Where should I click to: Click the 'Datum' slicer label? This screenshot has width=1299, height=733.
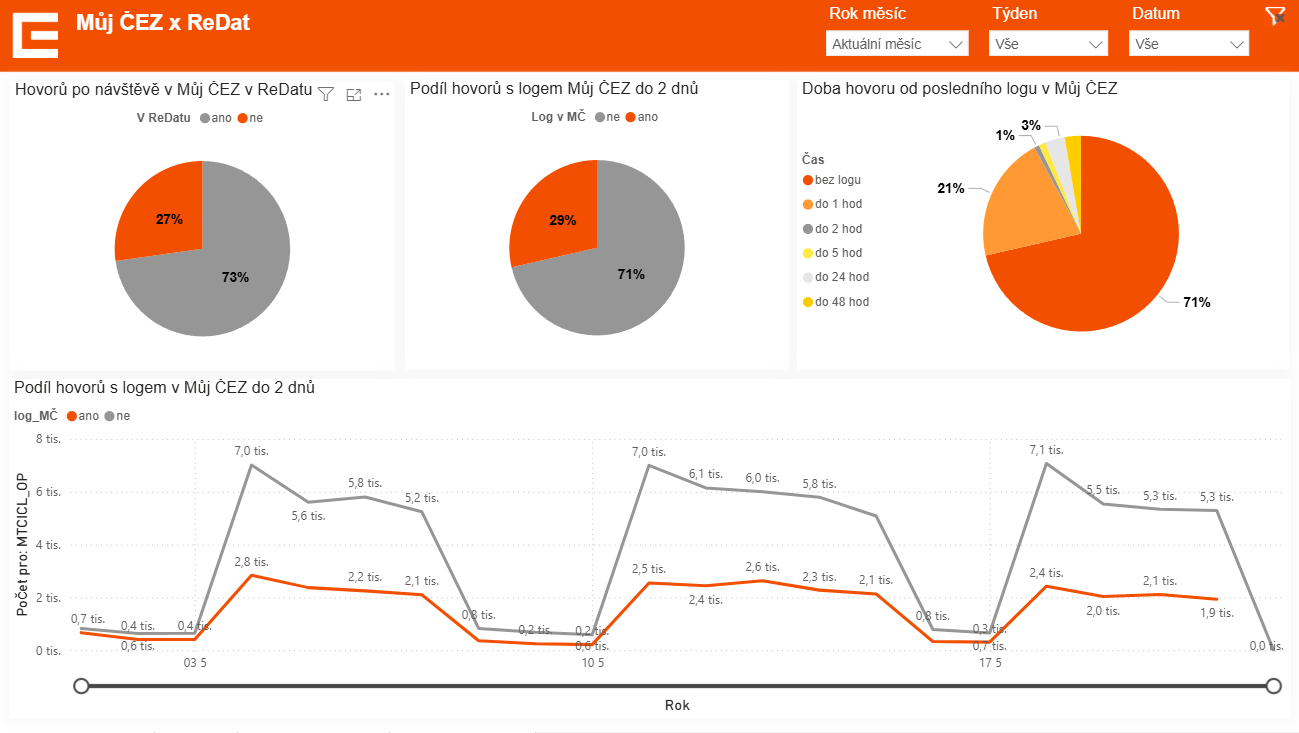(x=1156, y=14)
